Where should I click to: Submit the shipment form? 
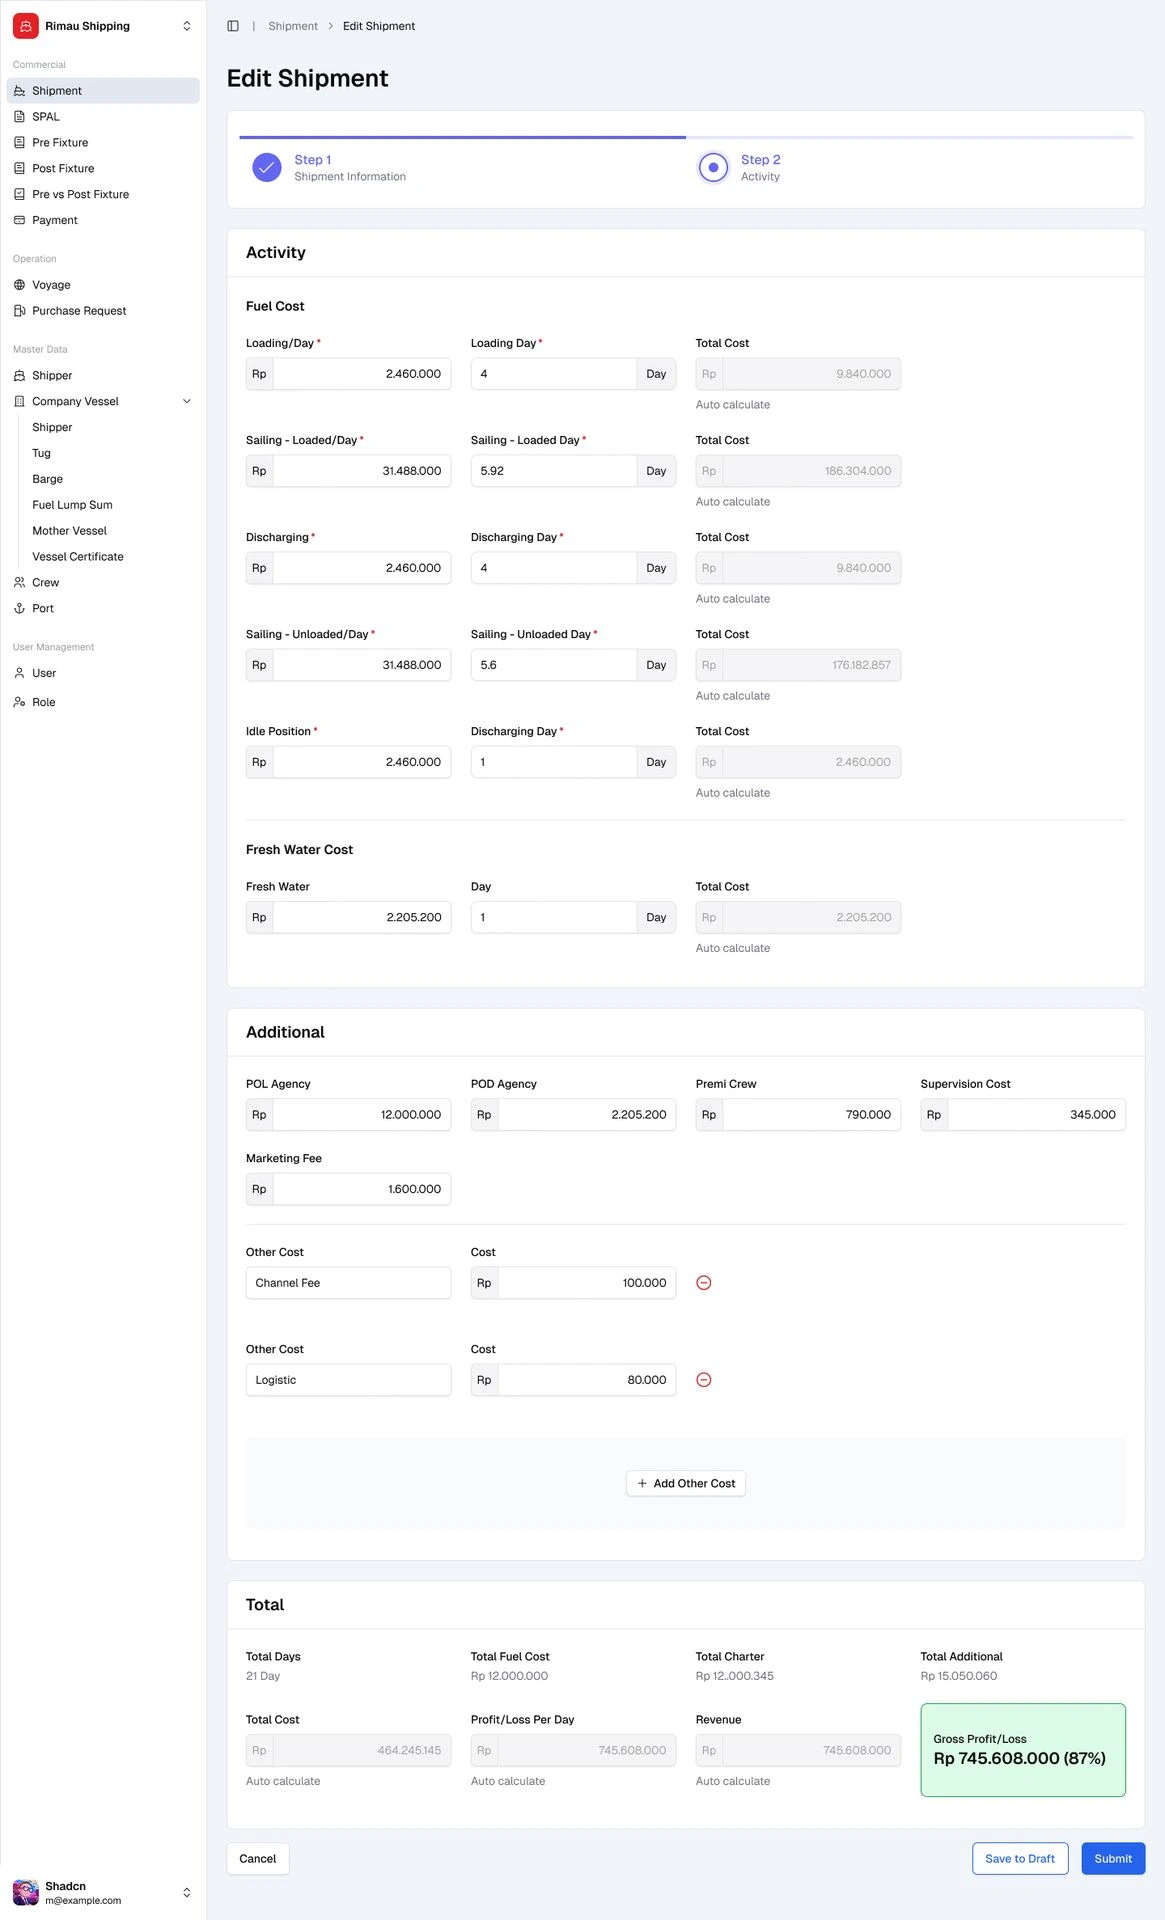[x=1112, y=1858]
